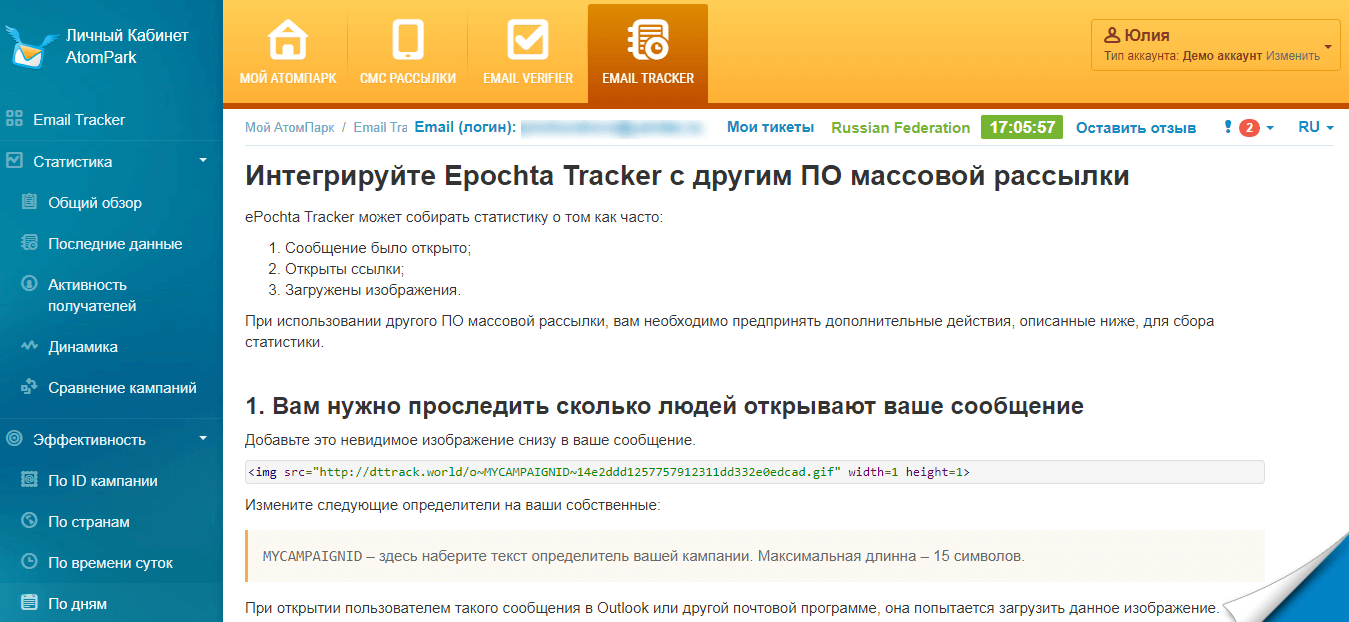Click the Последние данные database icon
This screenshot has width=1349, height=622.
click(29, 243)
